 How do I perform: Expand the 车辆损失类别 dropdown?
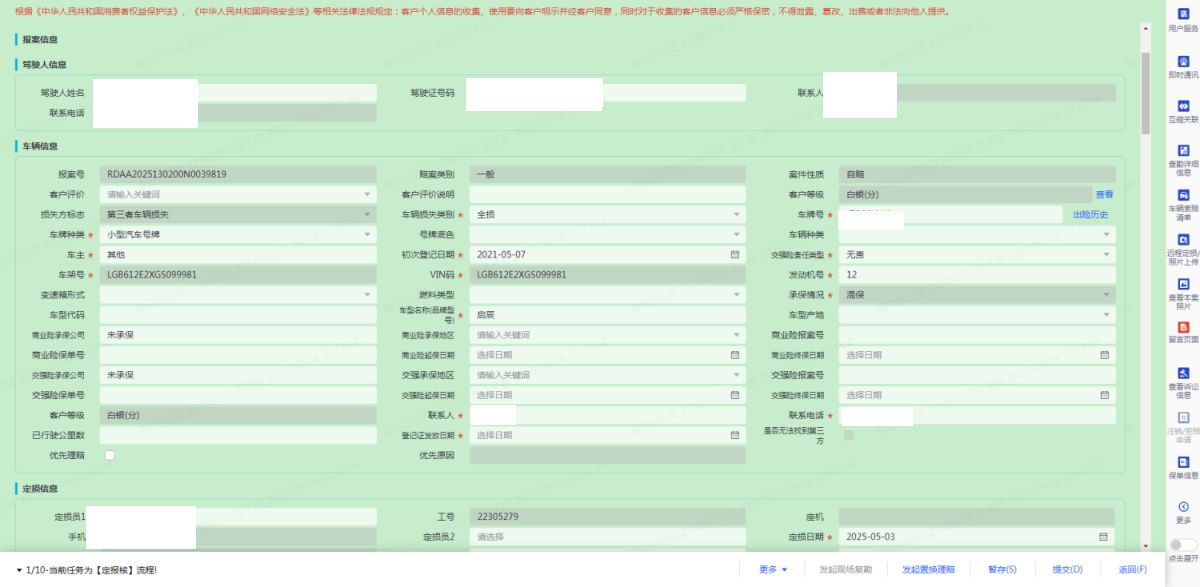[x=607, y=214]
